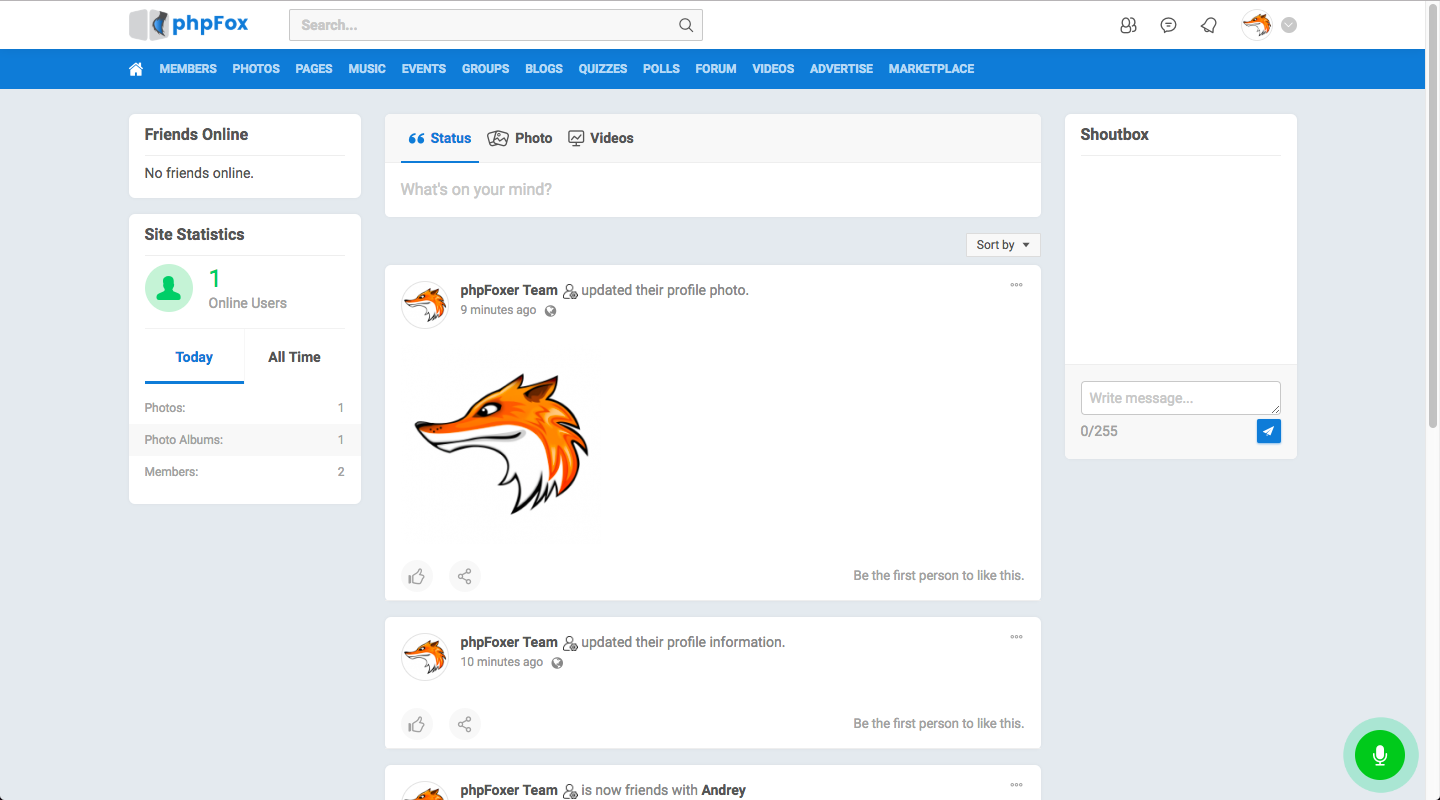Click the Members: statistics row
This screenshot has width=1440, height=800.
coord(245,472)
